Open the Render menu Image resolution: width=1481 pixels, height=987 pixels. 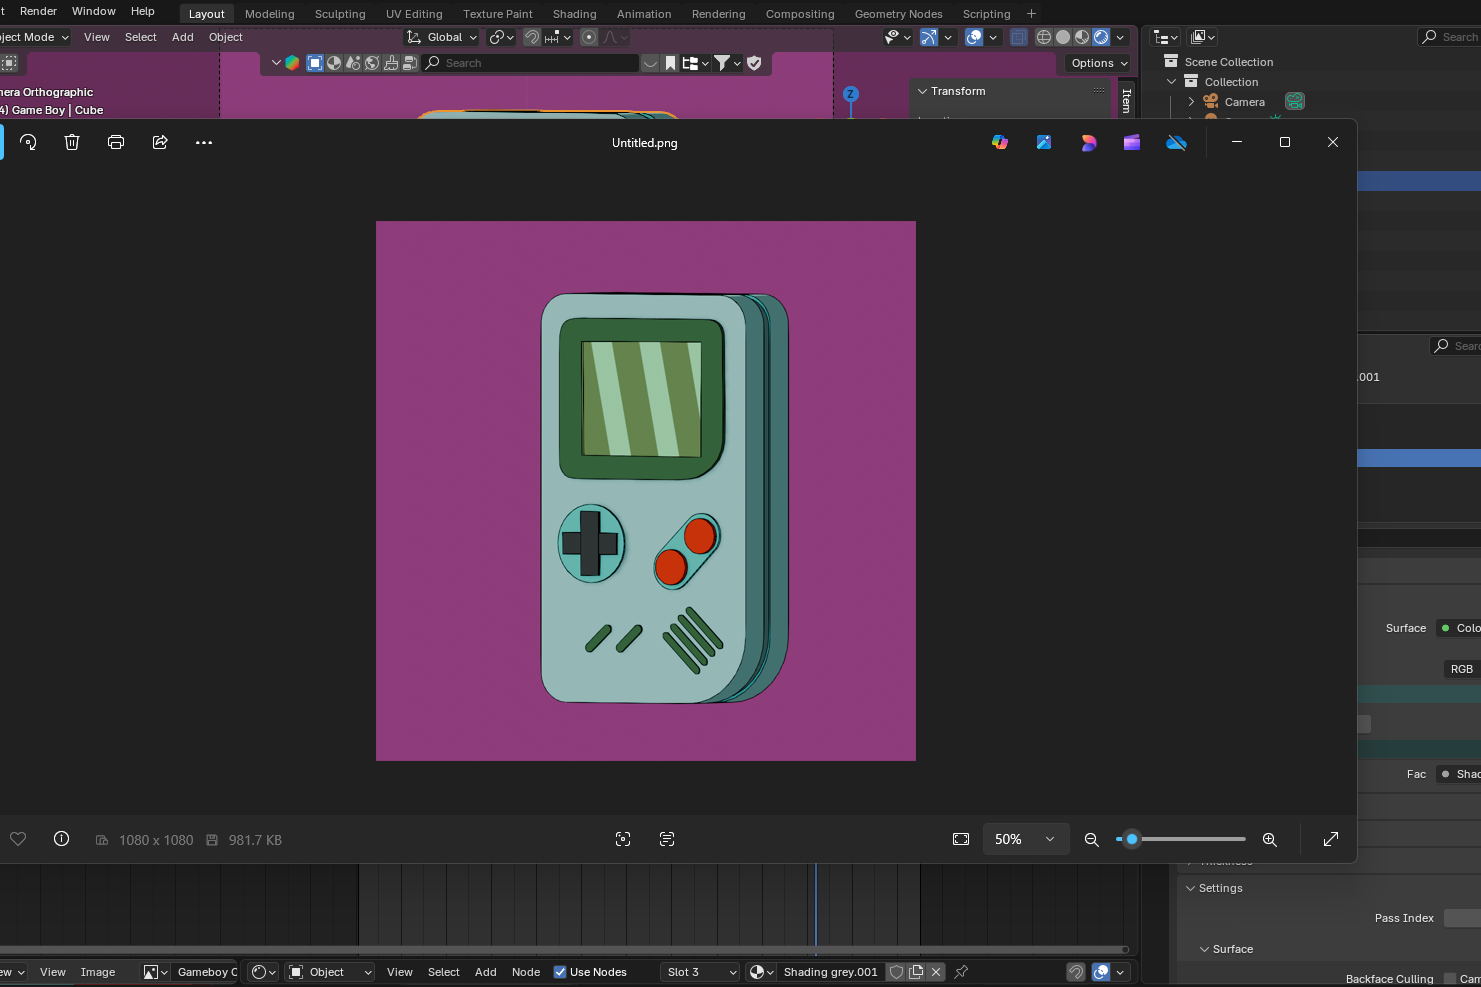click(38, 11)
